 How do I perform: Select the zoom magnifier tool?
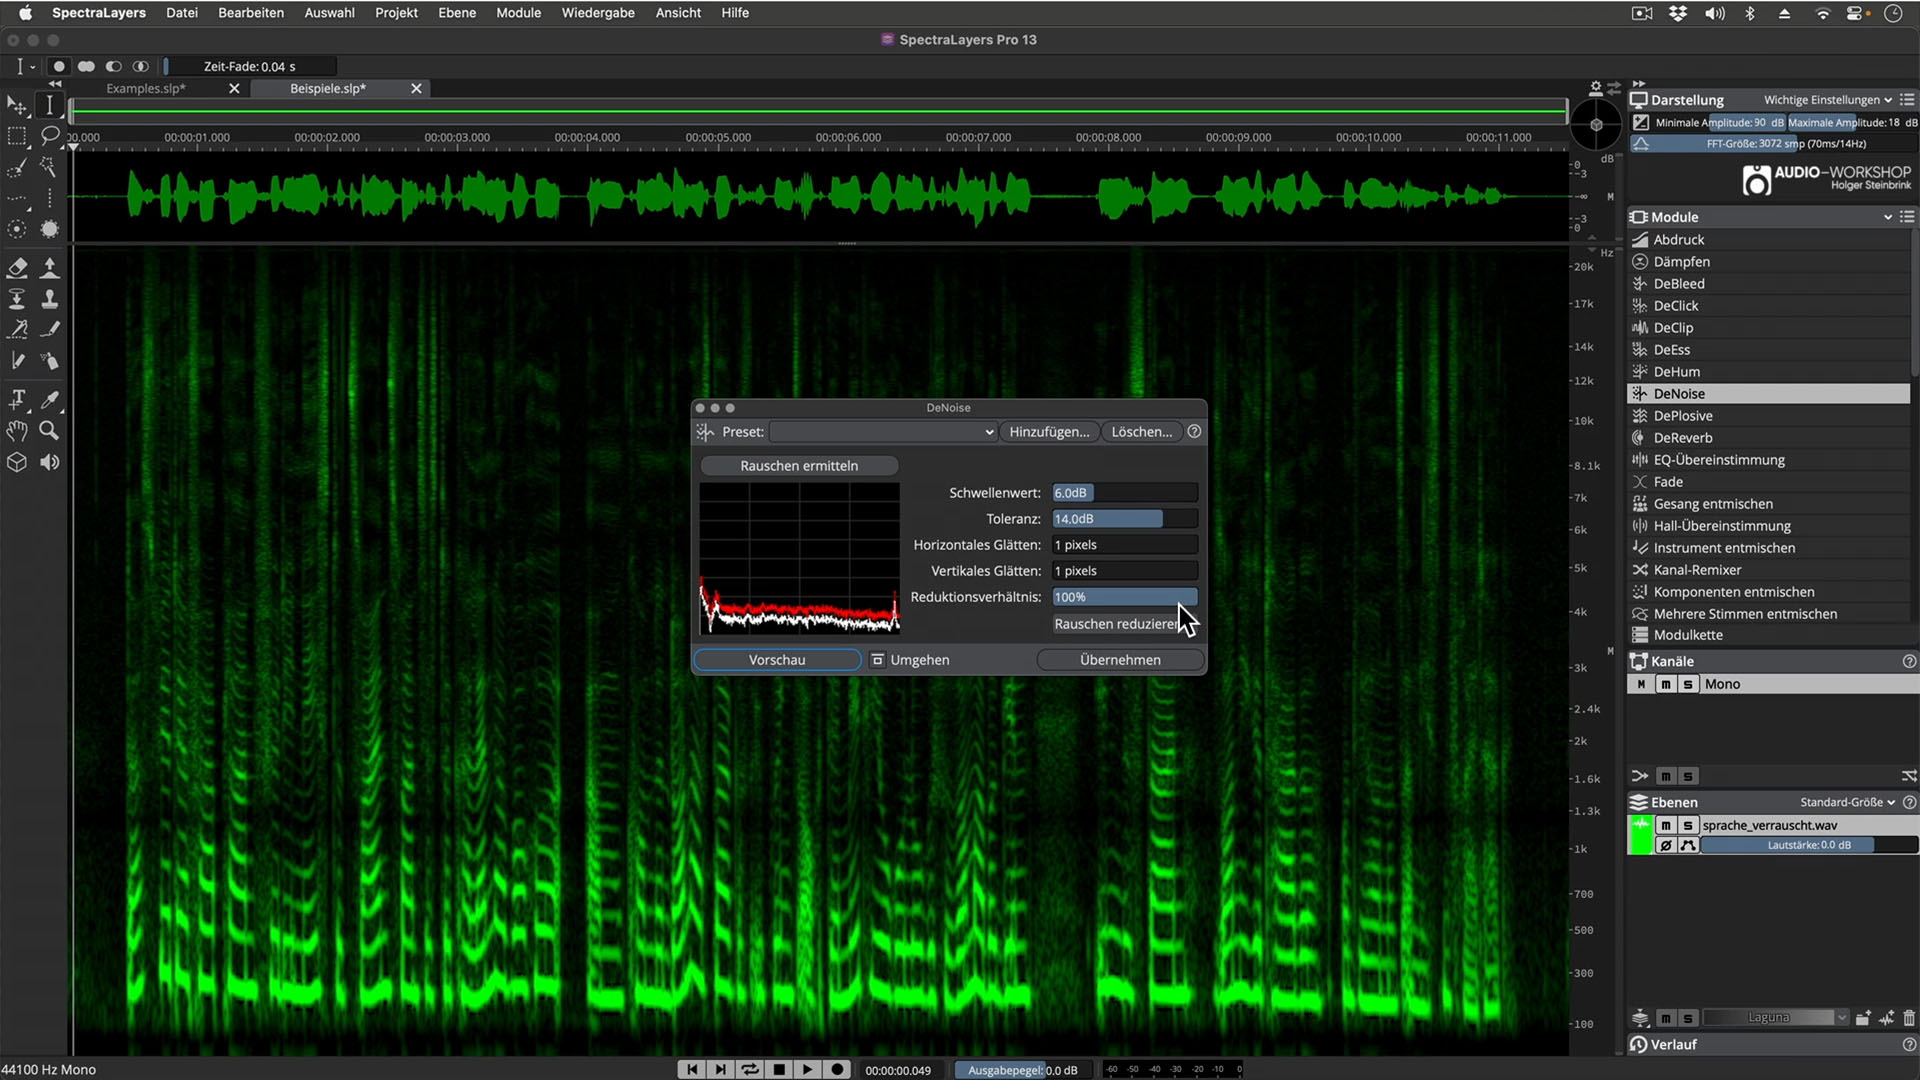(x=49, y=431)
